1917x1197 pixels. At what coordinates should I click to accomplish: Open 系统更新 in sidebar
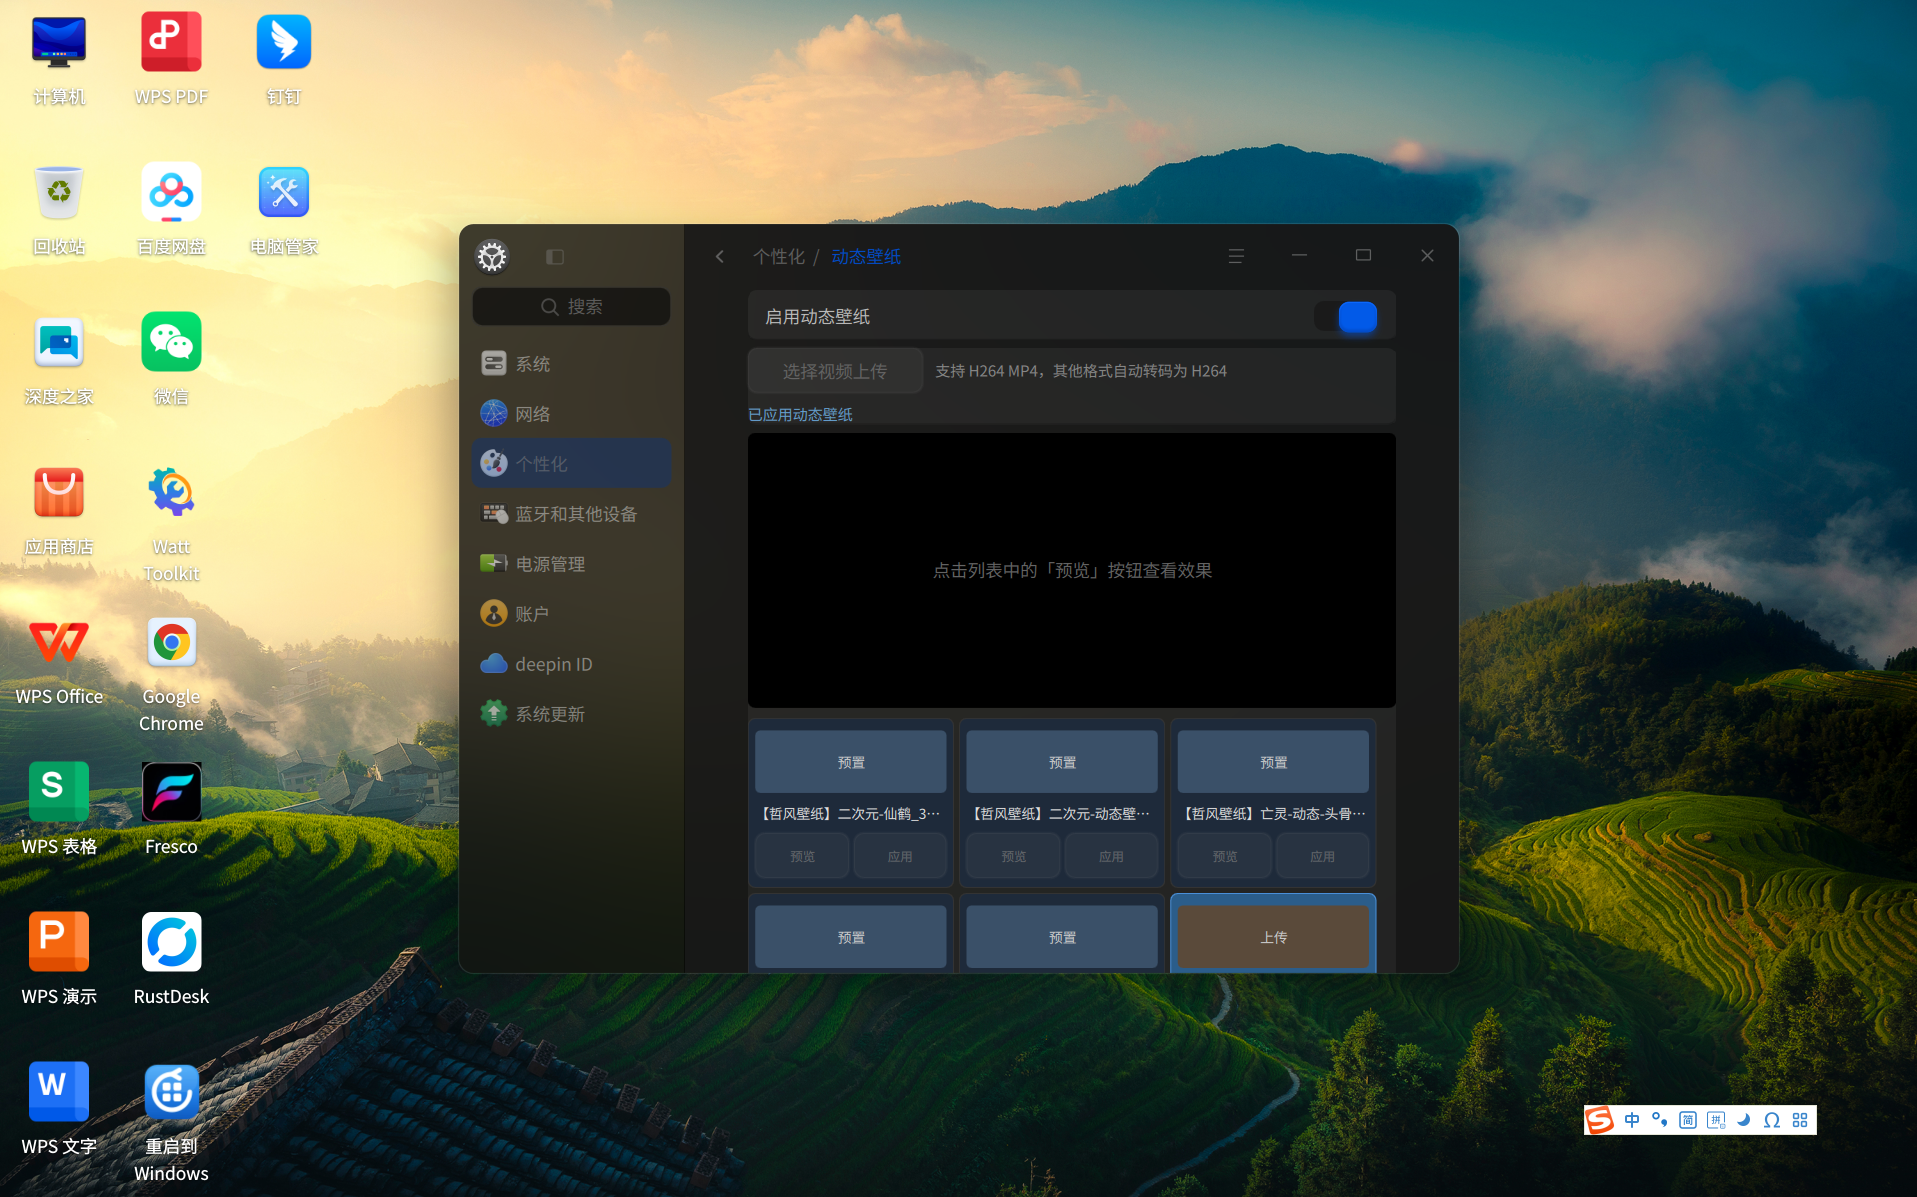click(x=572, y=714)
